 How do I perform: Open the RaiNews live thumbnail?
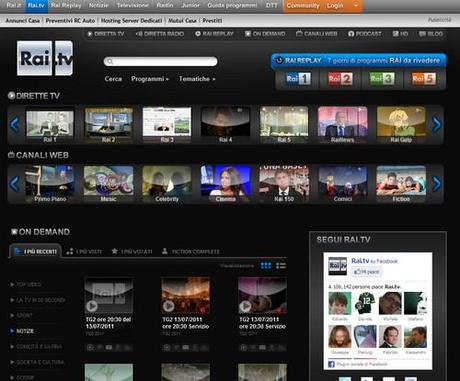pyautogui.click(x=343, y=125)
